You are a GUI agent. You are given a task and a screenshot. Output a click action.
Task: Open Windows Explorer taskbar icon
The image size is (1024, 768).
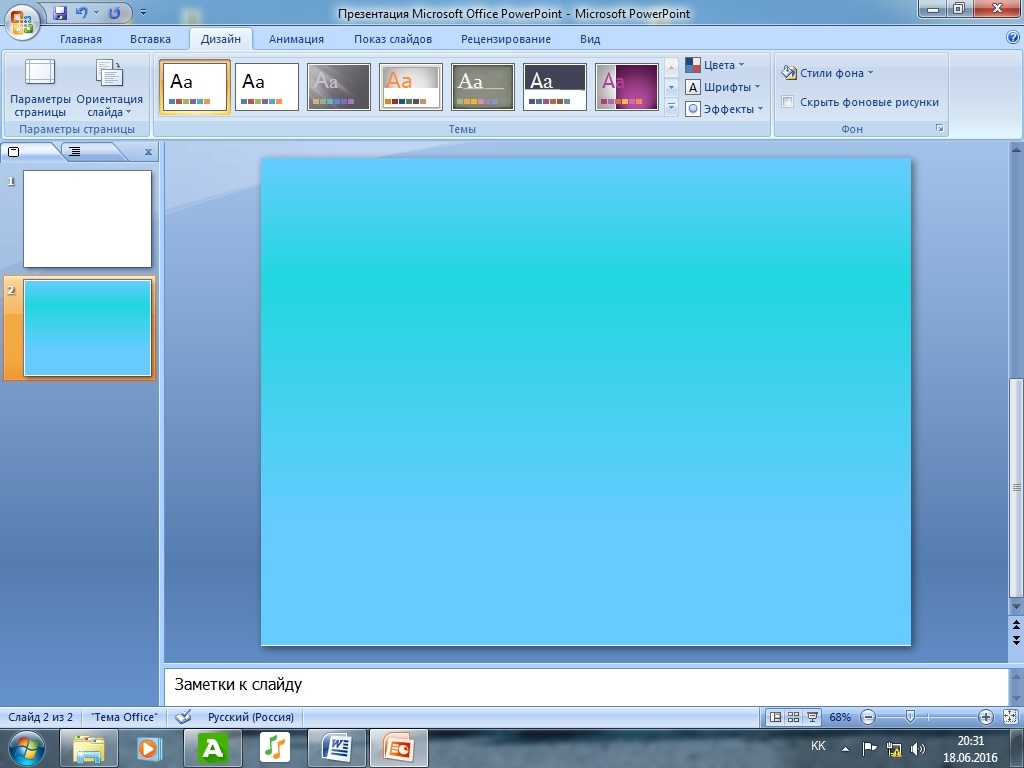pyautogui.click(x=89, y=748)
